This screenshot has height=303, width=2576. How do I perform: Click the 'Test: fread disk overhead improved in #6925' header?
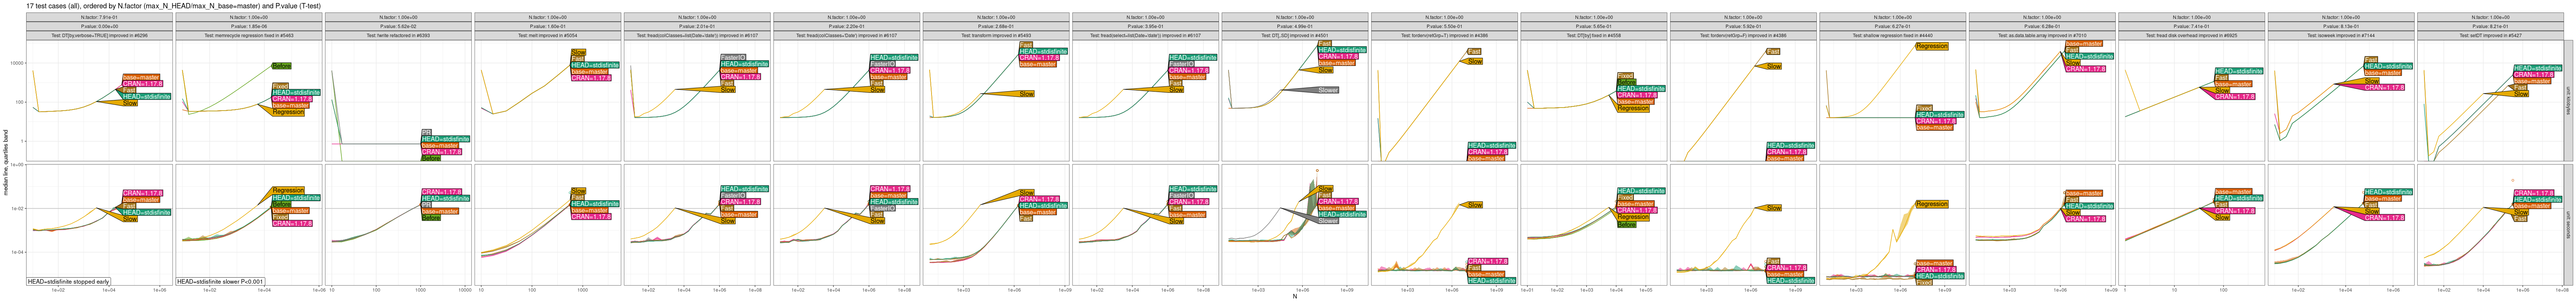[x=2191, y=35]
